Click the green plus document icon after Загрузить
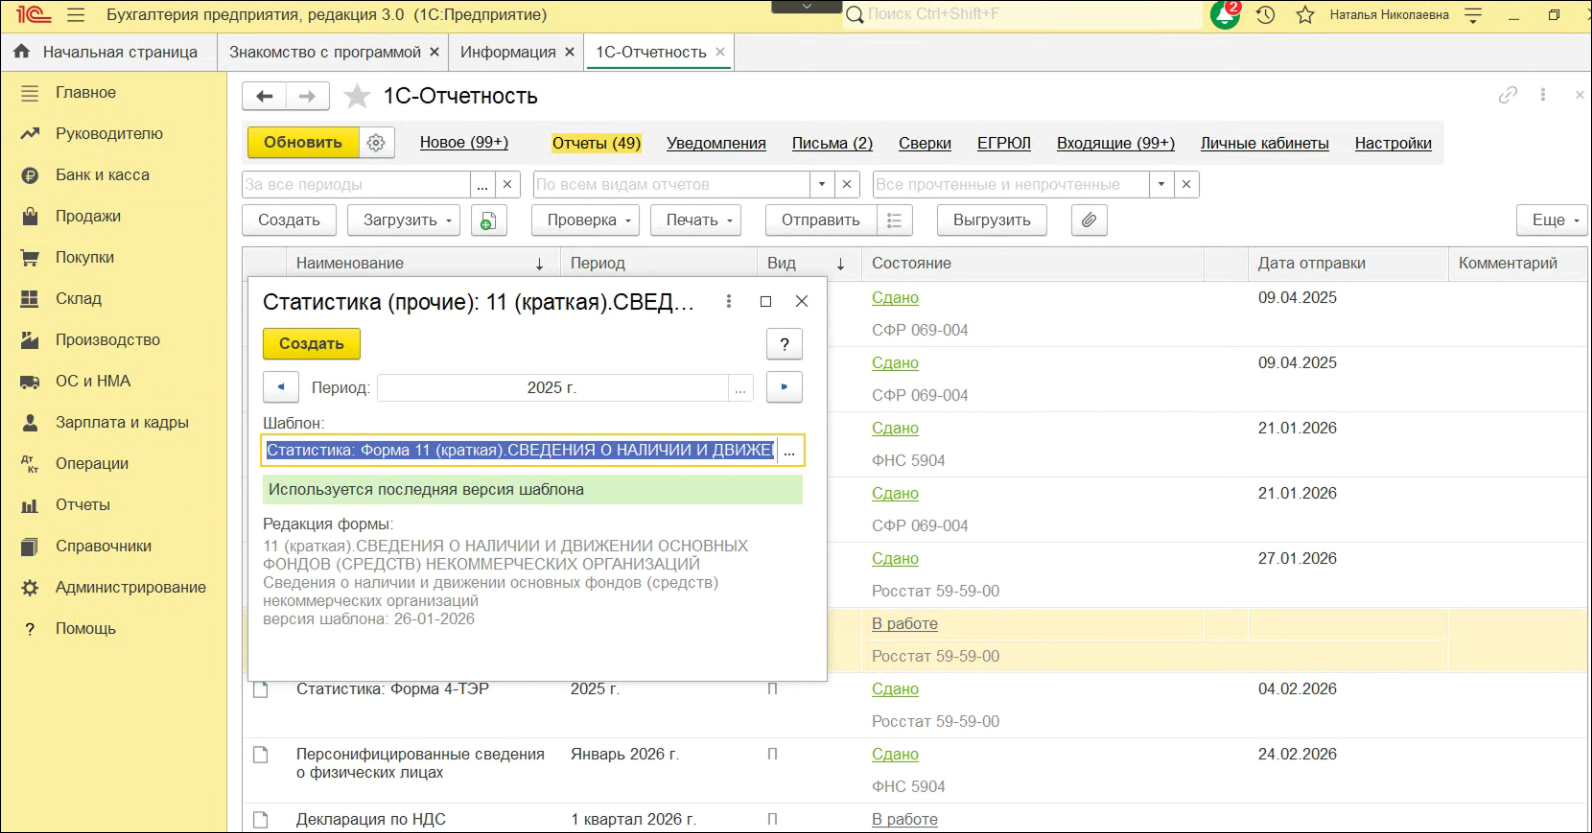 pos(487,220)
